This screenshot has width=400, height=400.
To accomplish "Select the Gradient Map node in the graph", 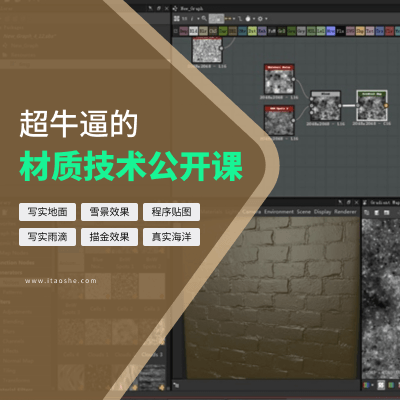I will tap(372, 105).
